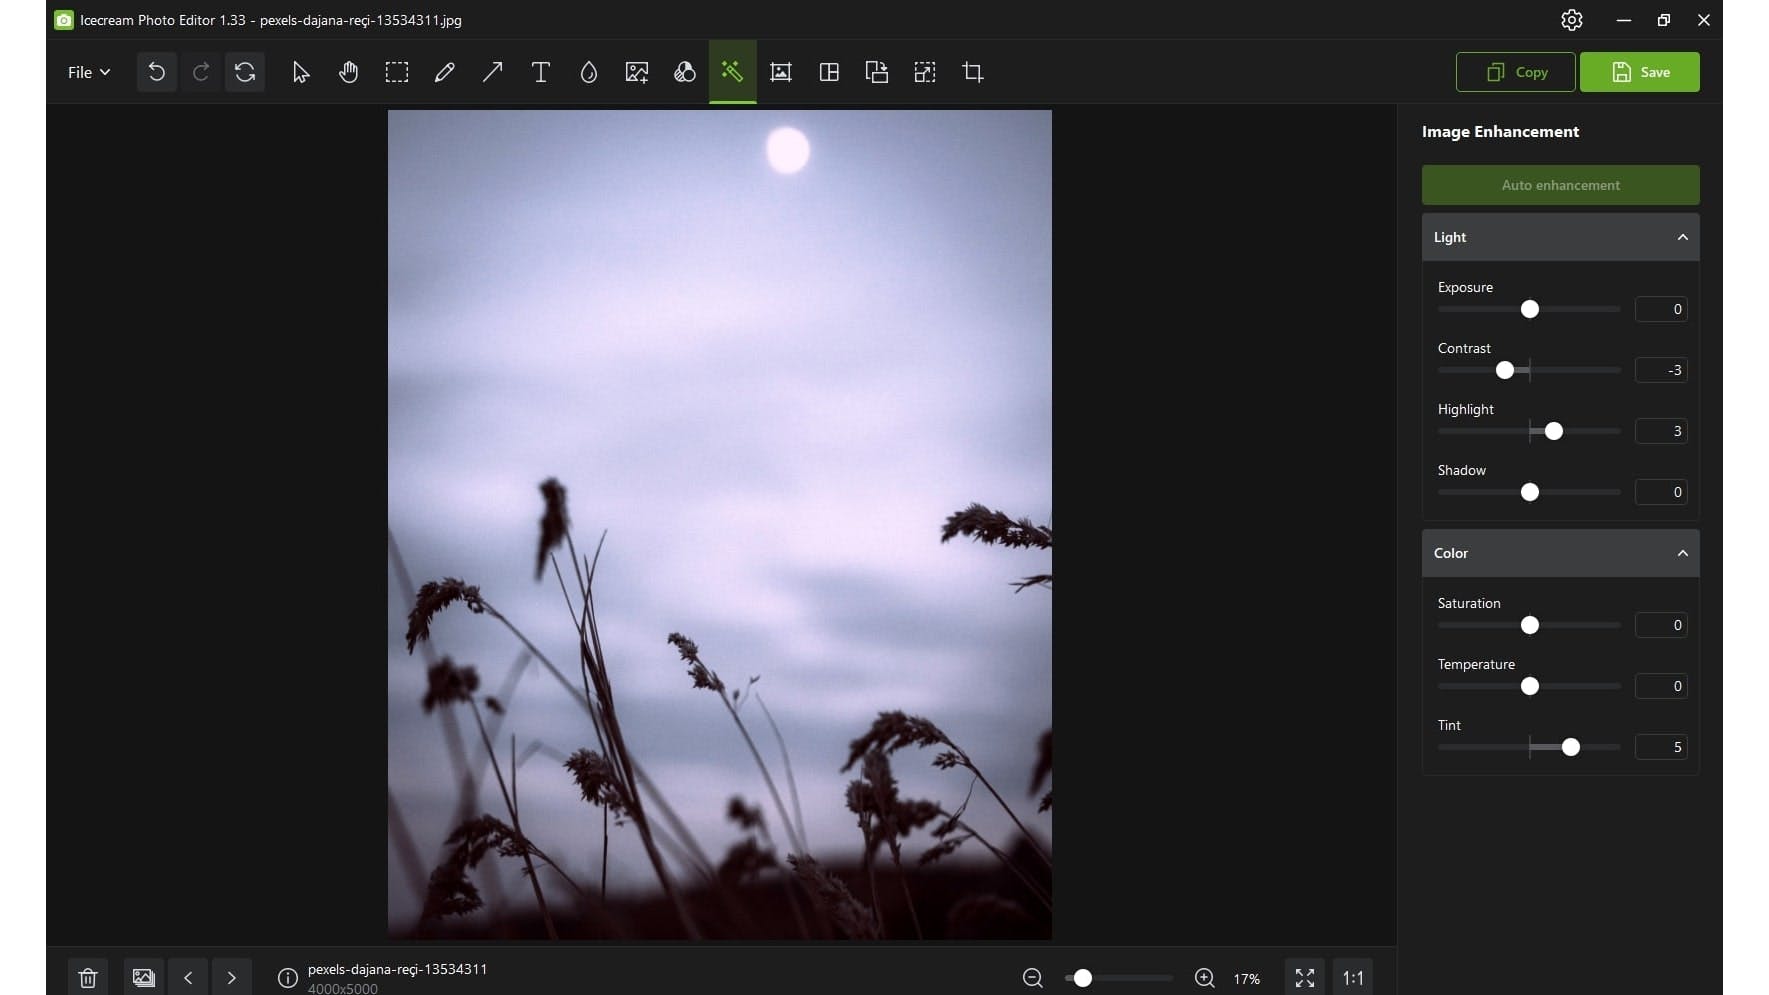
Task: Click the Undo arrow icon
Action: tap(156, 72)
